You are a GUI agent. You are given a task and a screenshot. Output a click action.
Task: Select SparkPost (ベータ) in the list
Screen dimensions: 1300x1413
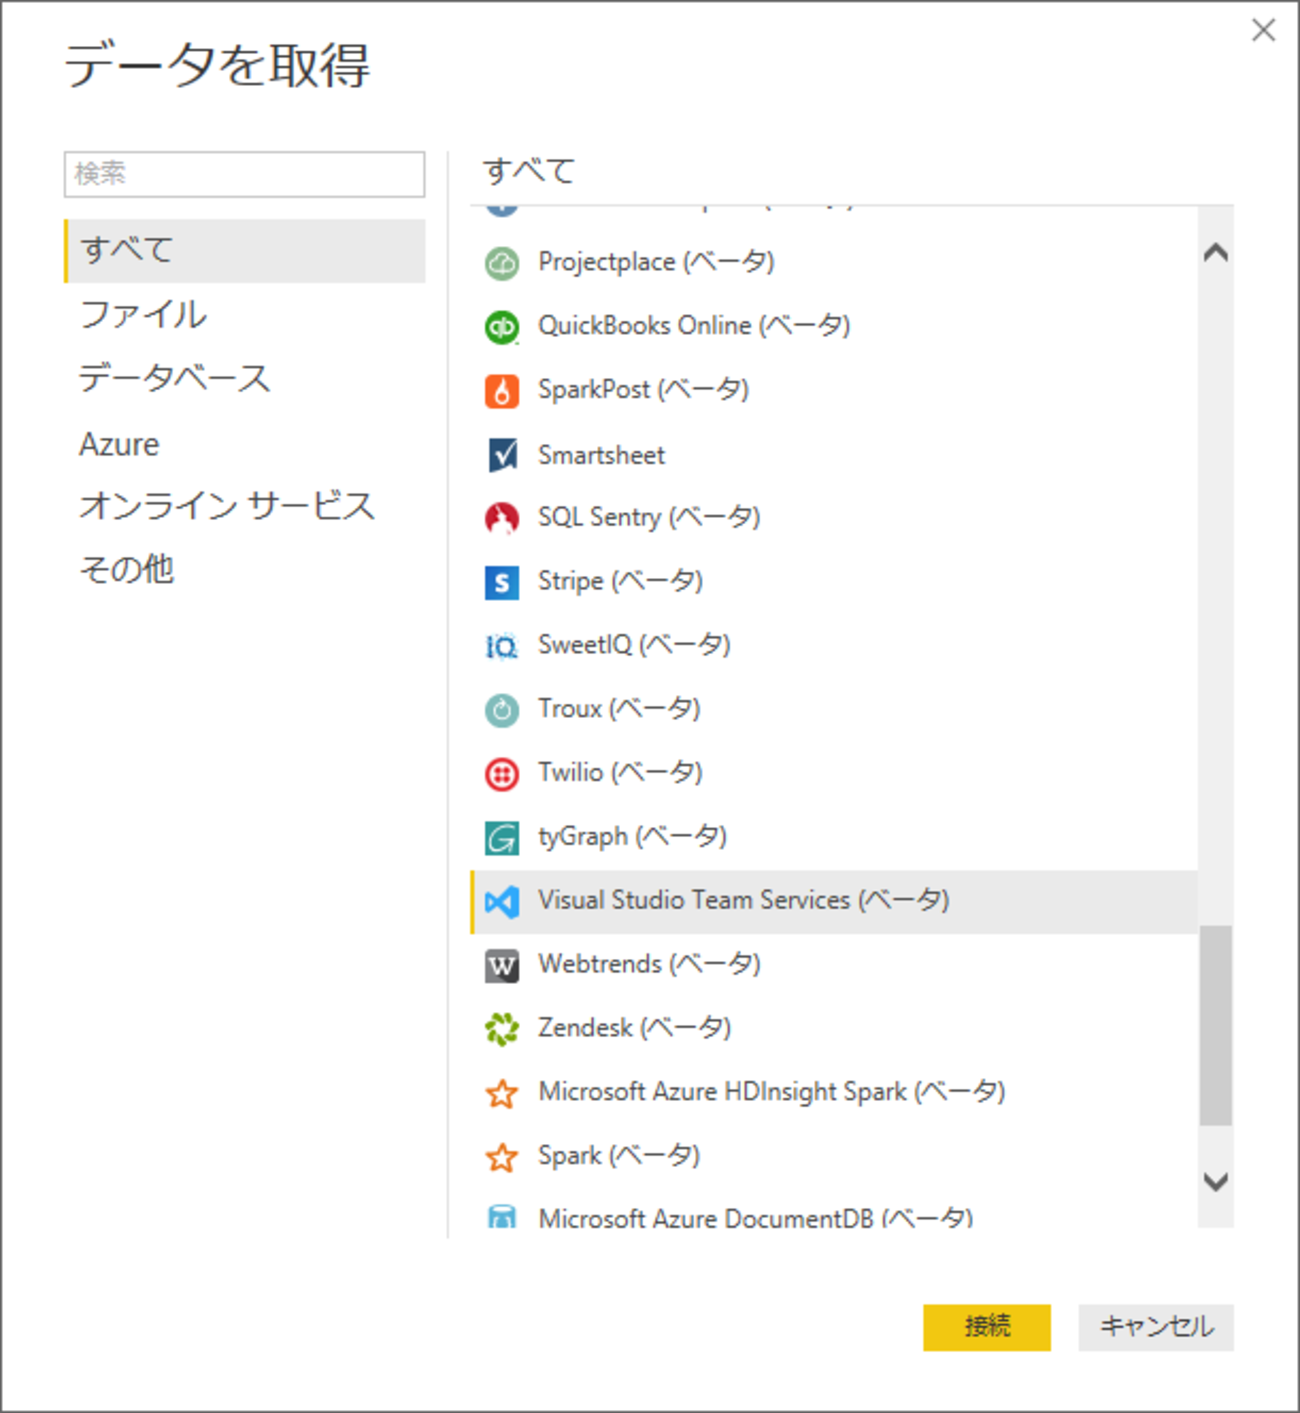click(834, 391)
